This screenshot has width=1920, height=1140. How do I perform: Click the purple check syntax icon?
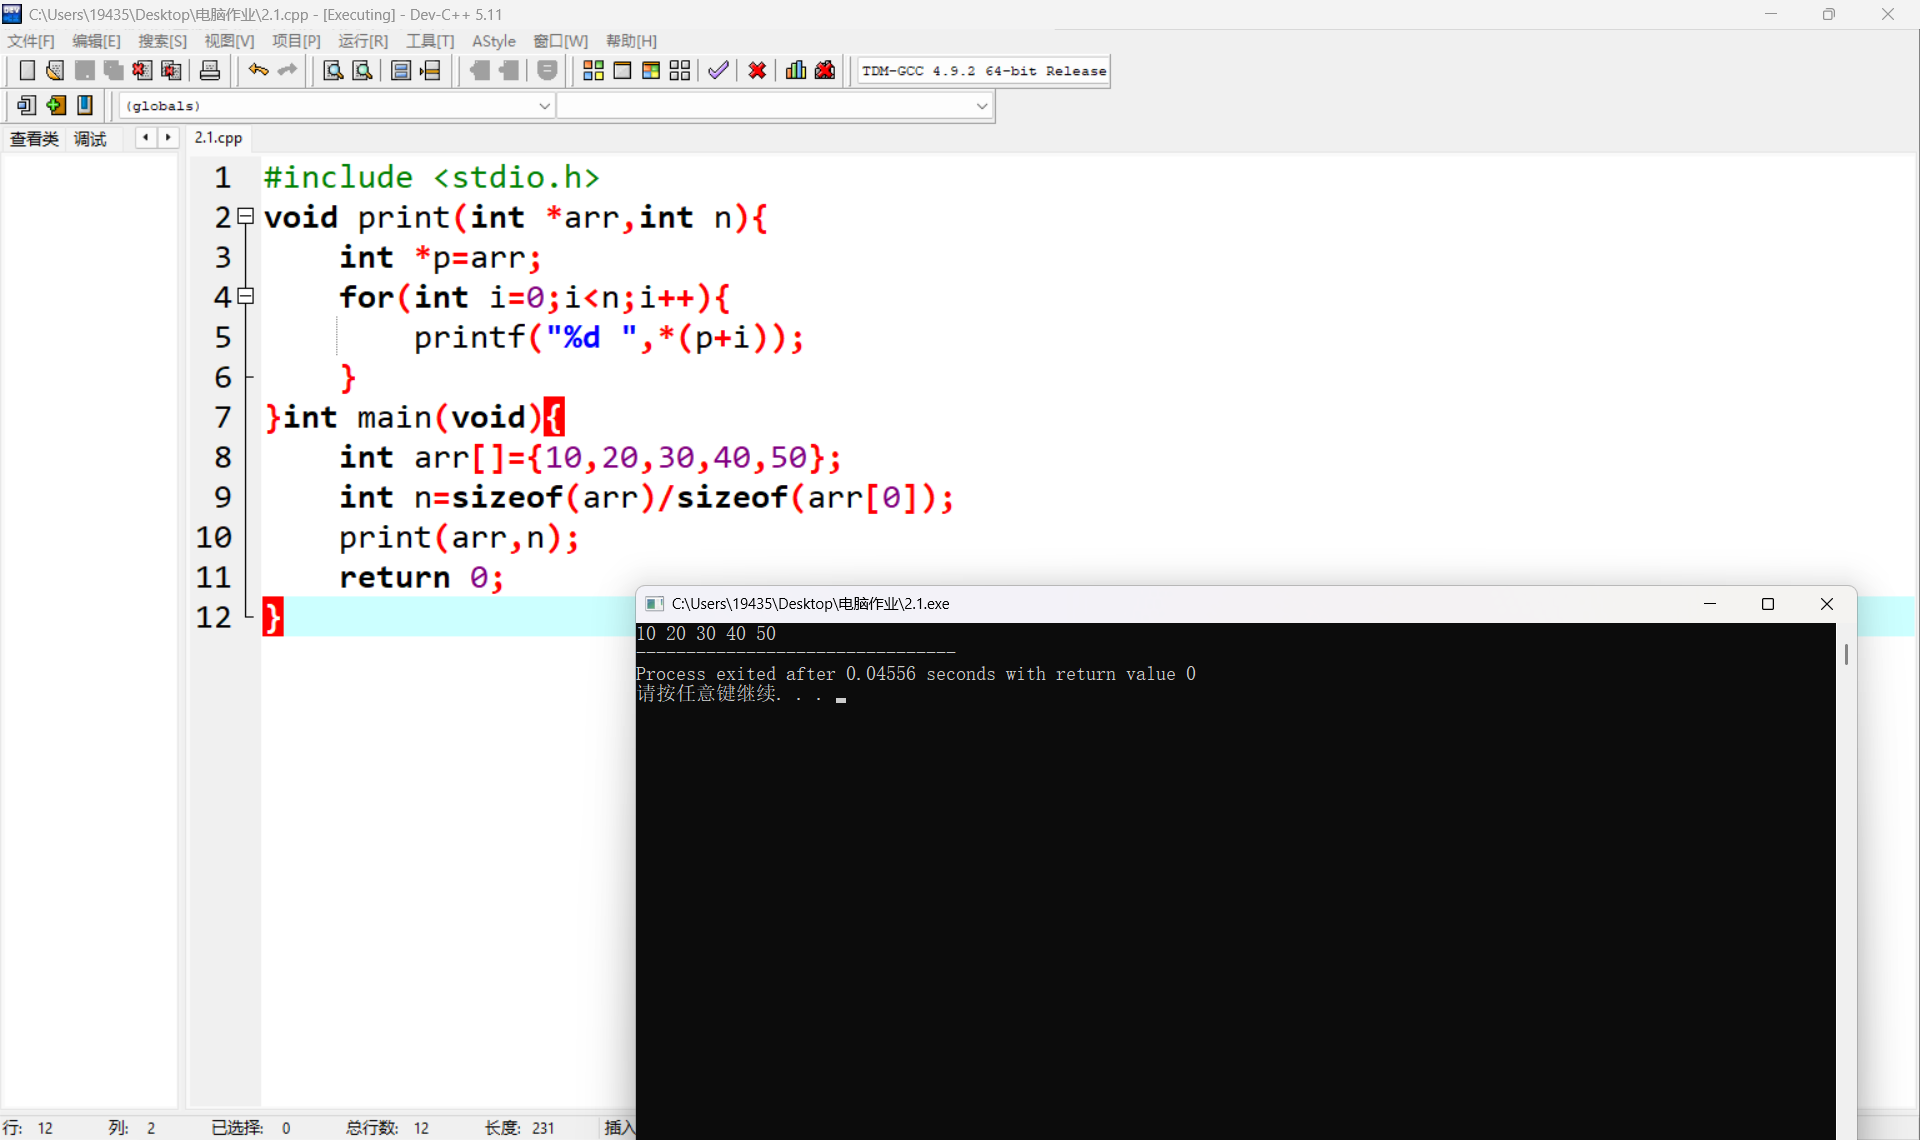718,70
